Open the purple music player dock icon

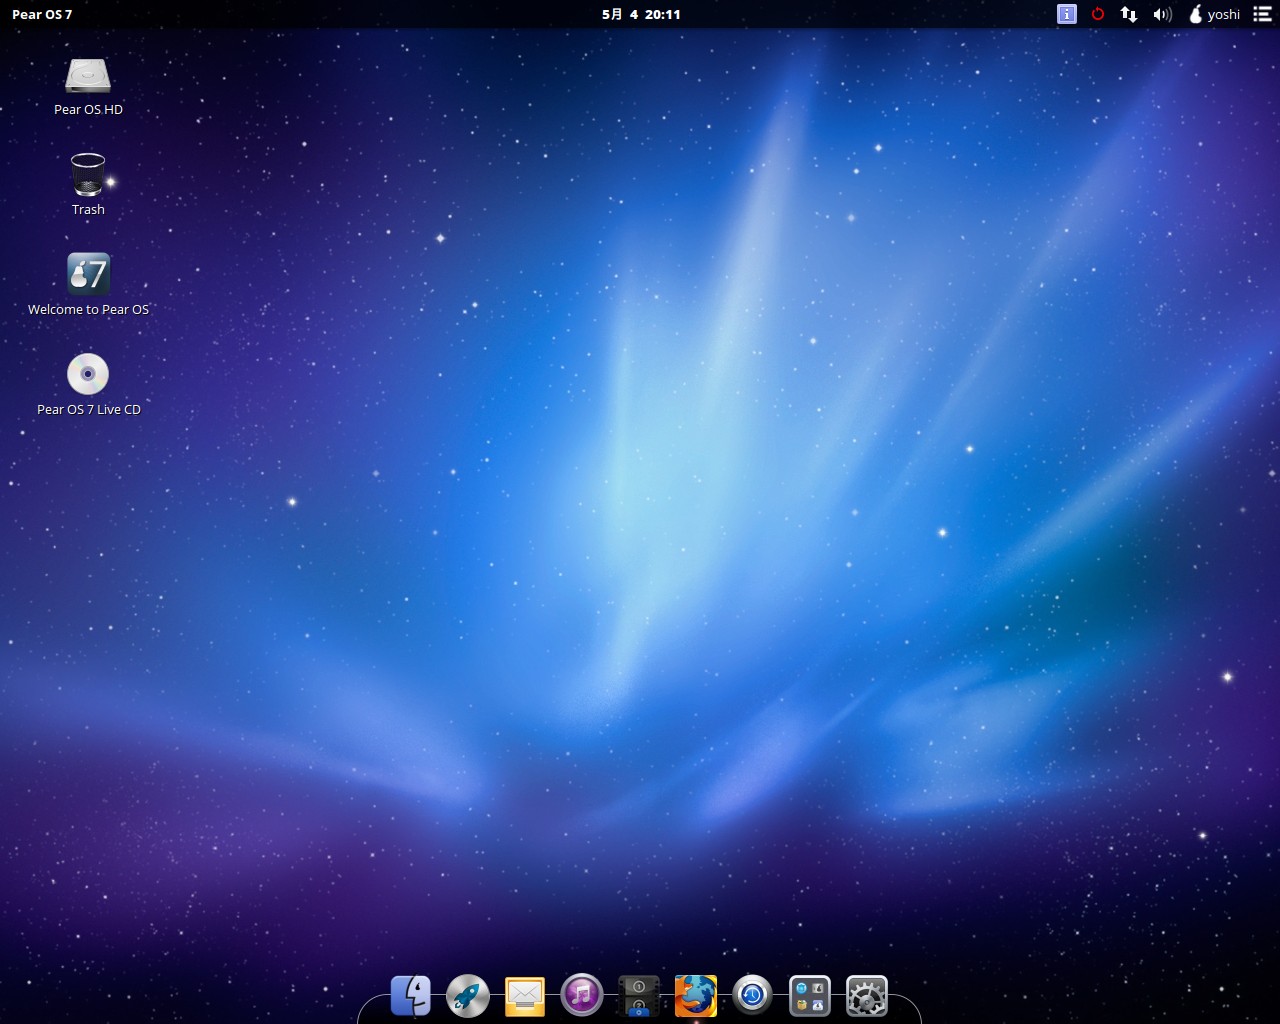coord(581,996)
